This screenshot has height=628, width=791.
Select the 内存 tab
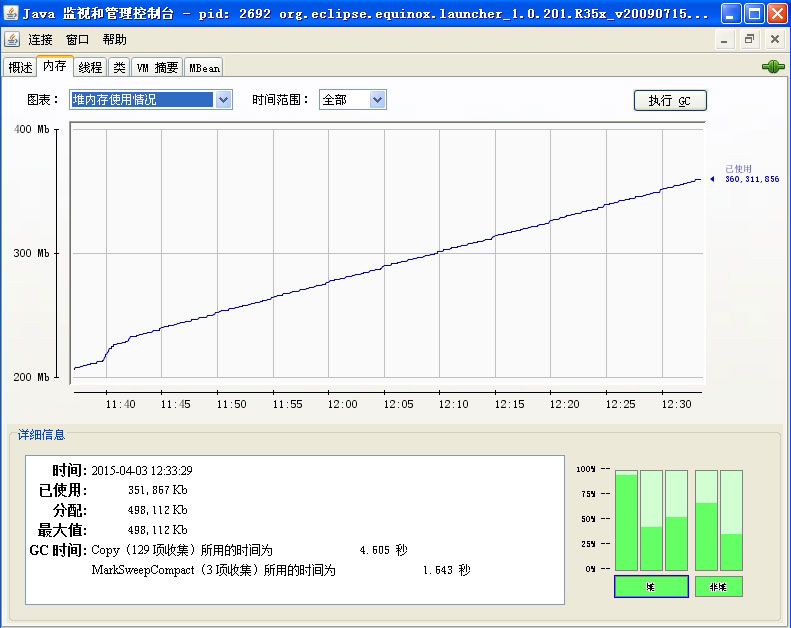click(x=54, y=66)
